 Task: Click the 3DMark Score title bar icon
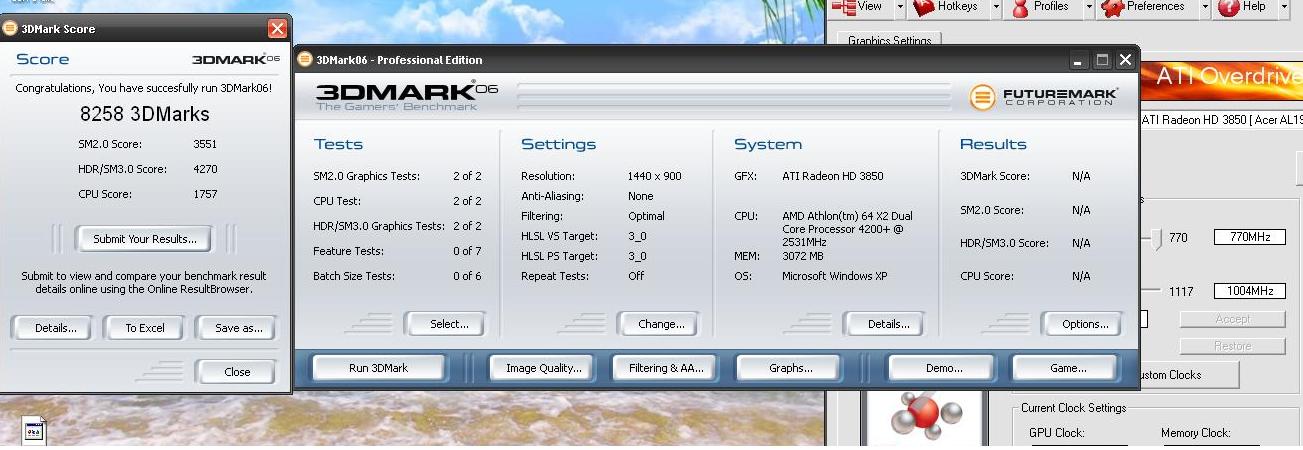pyautogui.click(x=11, y=29)
